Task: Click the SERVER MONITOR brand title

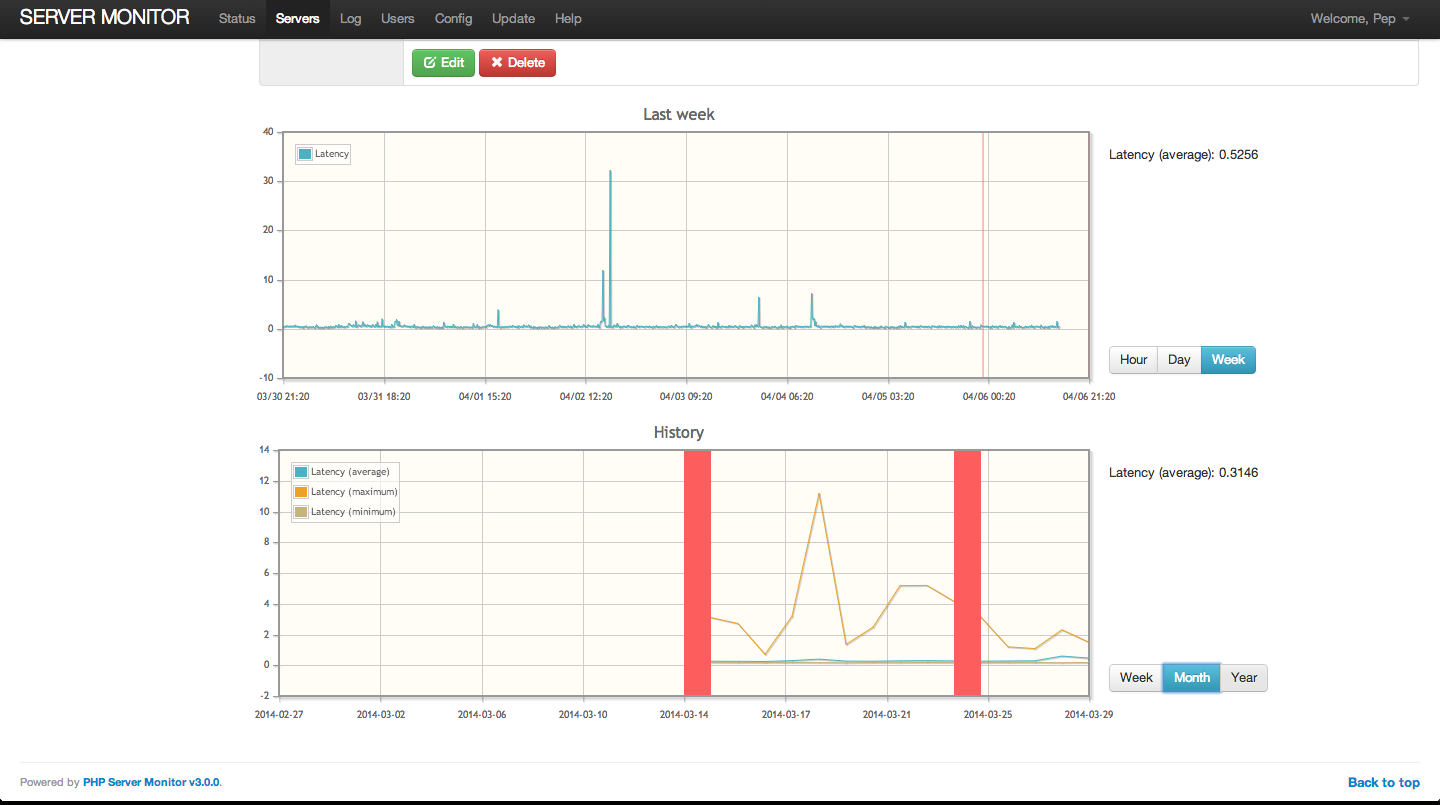Action: pyautogui.click(x=105, y=18)
